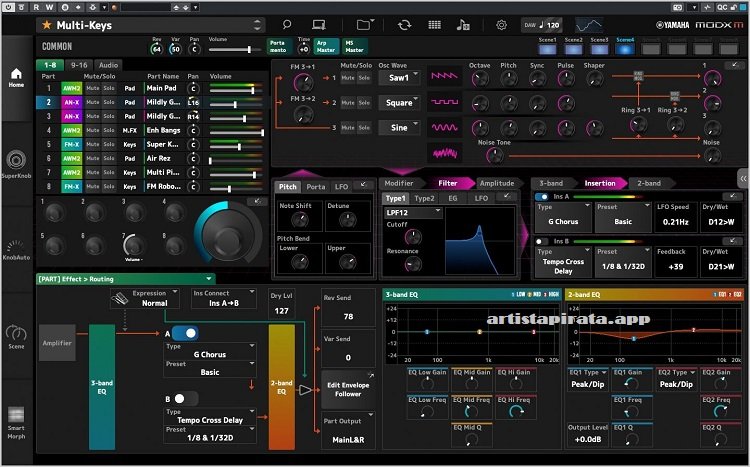The width and height of the screenshot is (750, 467).
Task: Mute part 5 Super K
Action: click(x=93, y=144)
